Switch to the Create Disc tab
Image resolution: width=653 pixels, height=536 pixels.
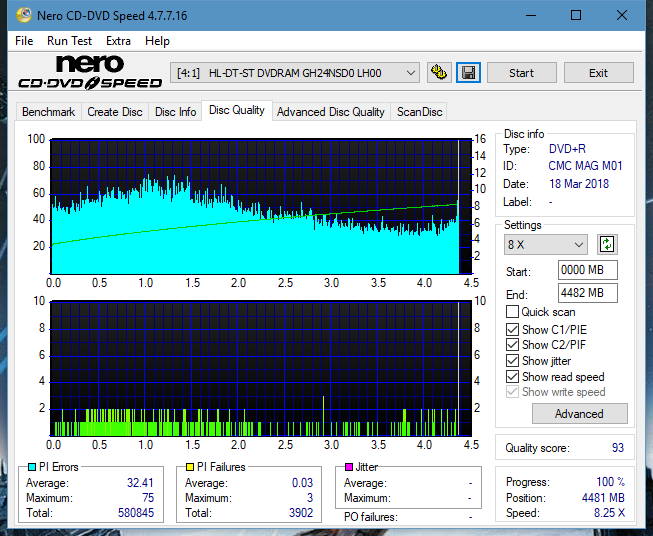115,112
